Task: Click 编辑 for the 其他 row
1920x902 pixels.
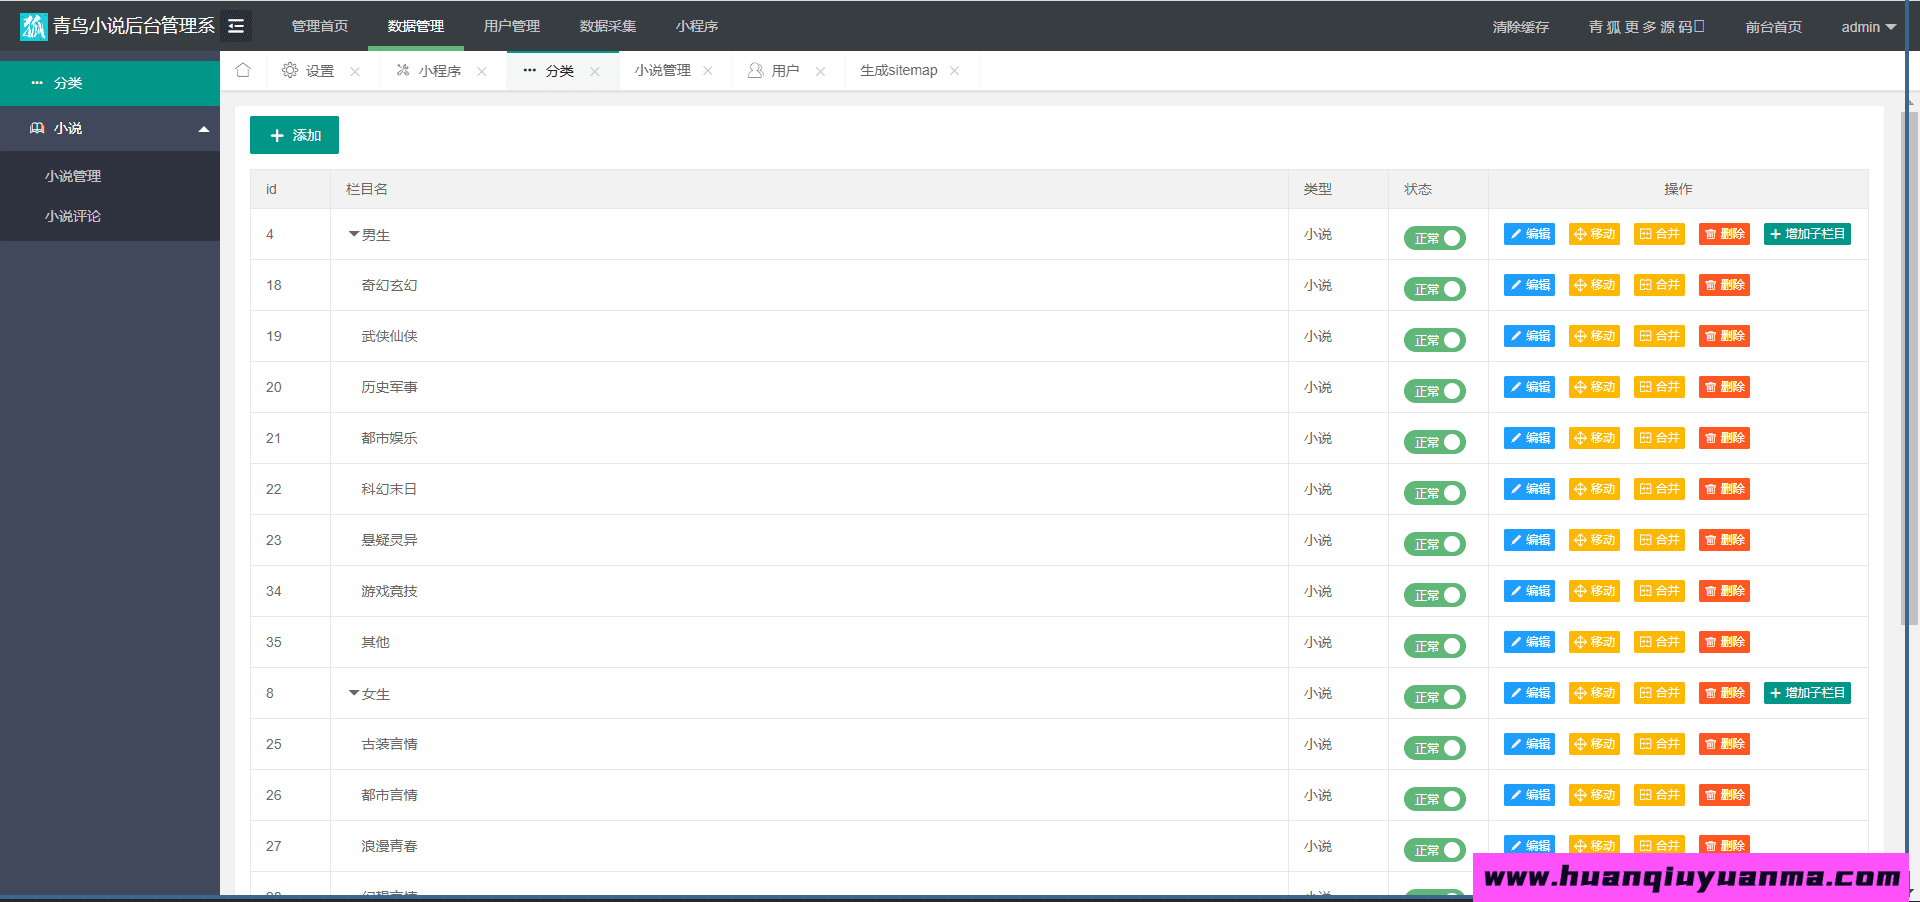Action: (1530, 642)
